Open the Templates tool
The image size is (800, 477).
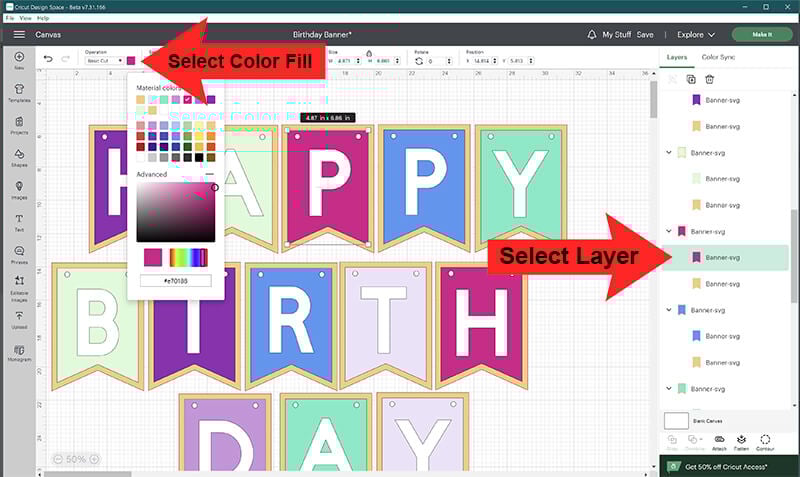coord(19,93)
